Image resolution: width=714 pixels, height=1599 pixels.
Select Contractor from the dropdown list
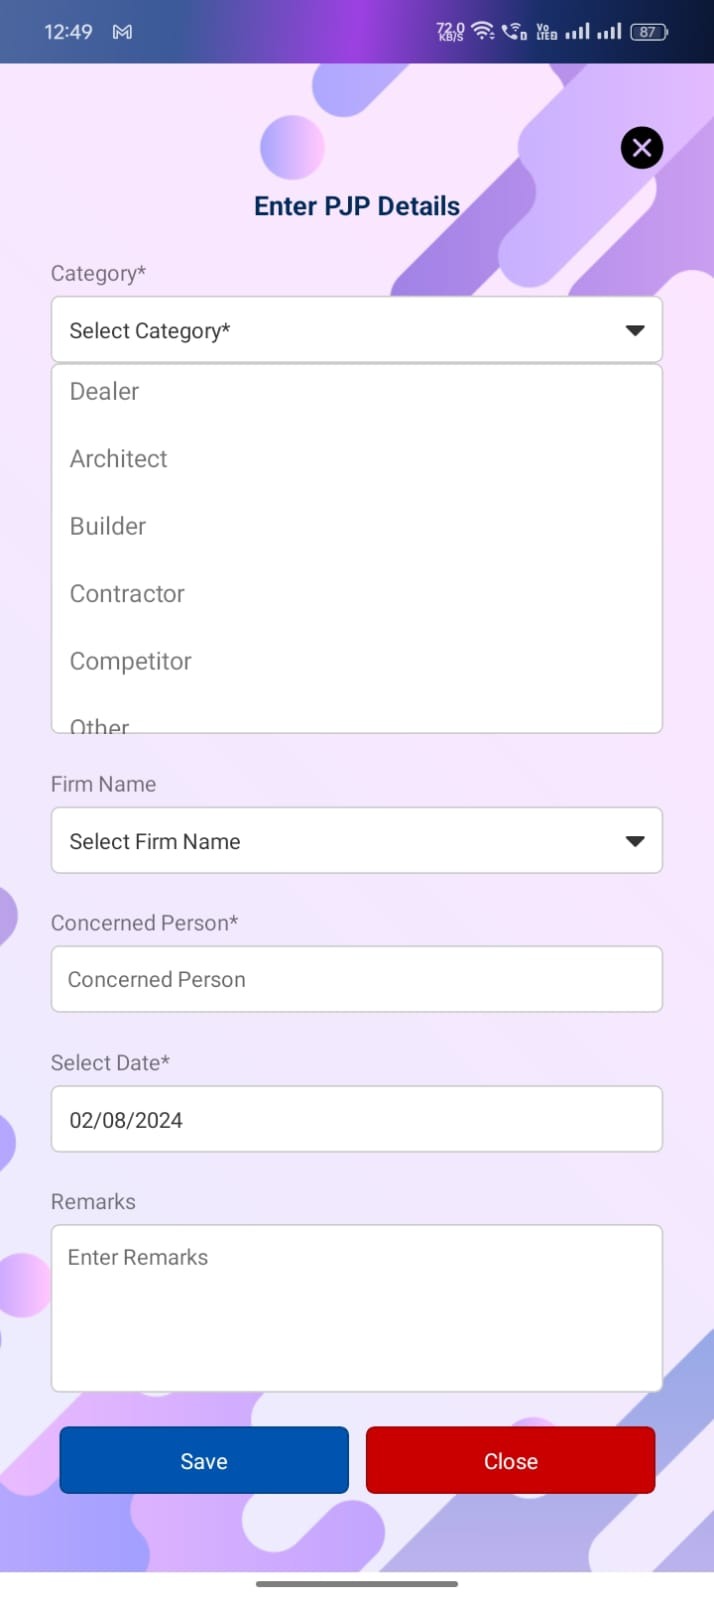click(x=127, y=594)
